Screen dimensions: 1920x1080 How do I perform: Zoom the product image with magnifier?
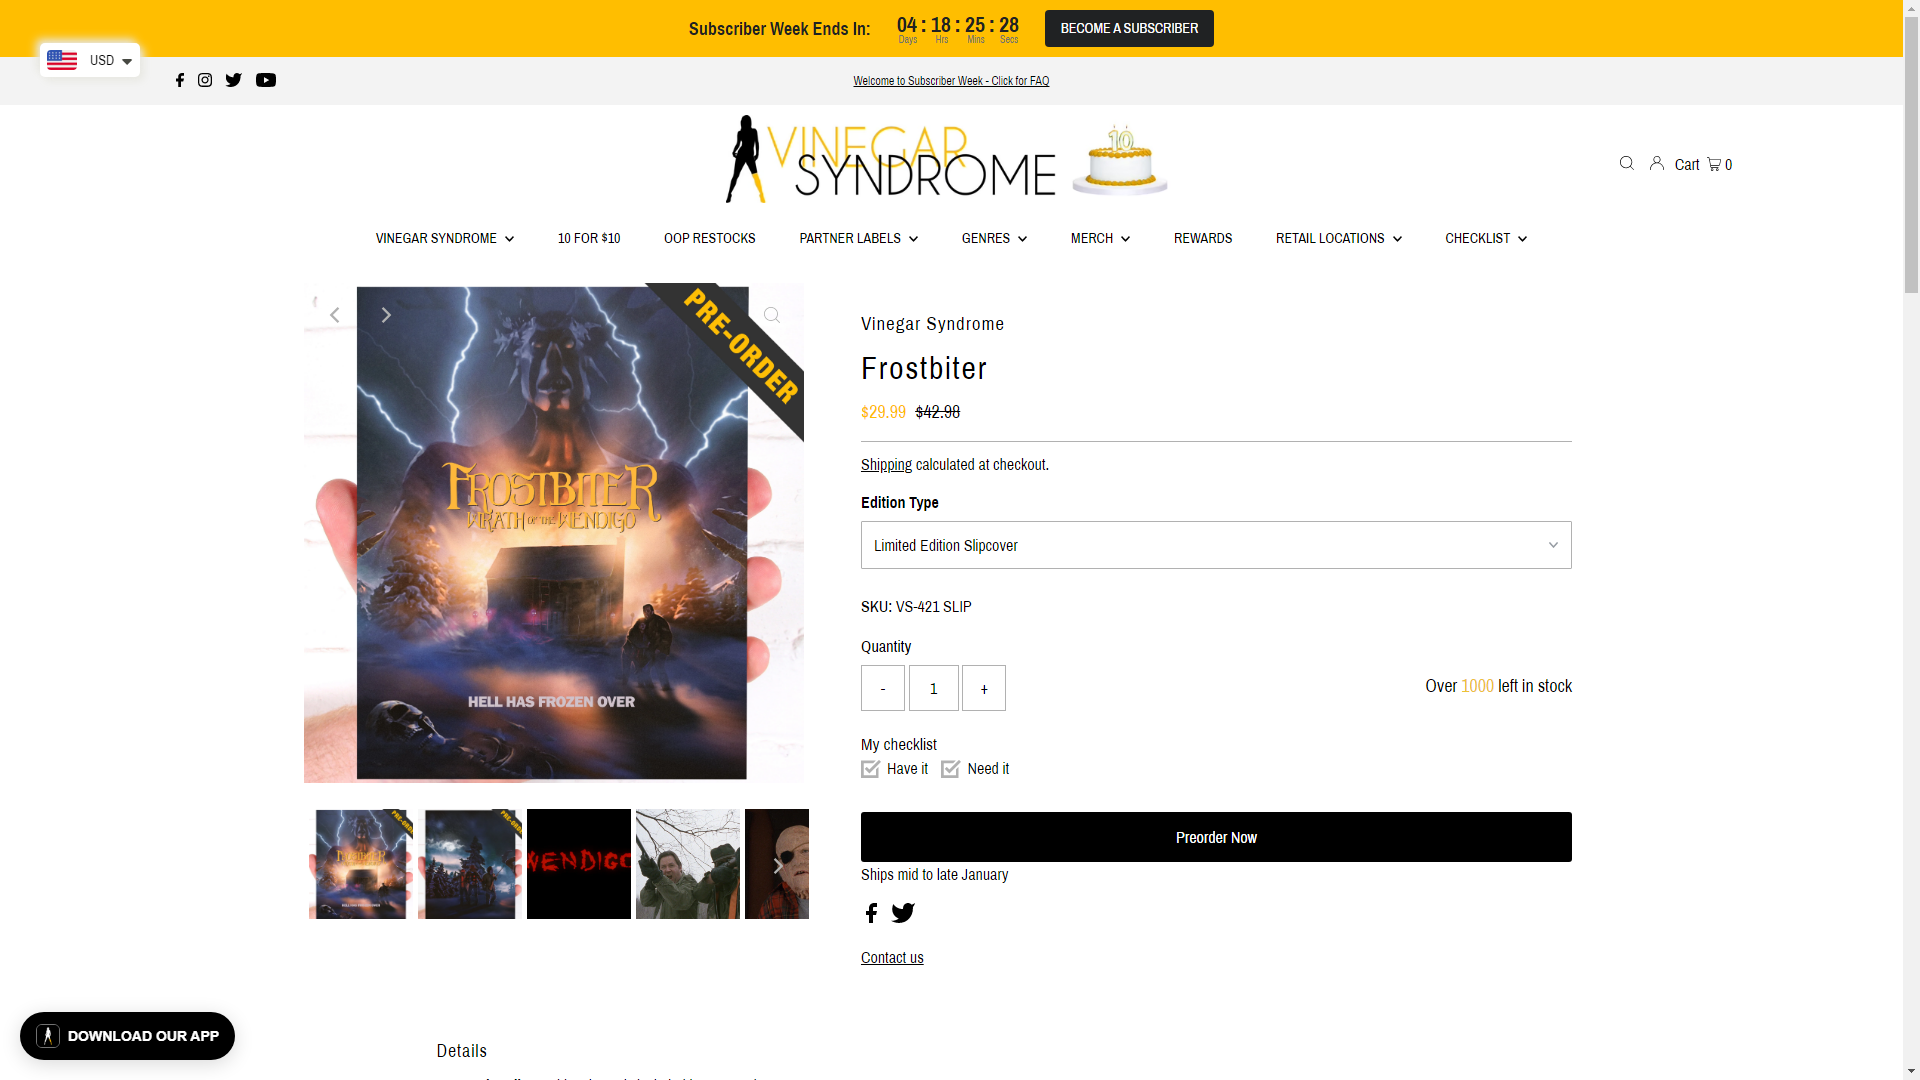tap(772, 316)
